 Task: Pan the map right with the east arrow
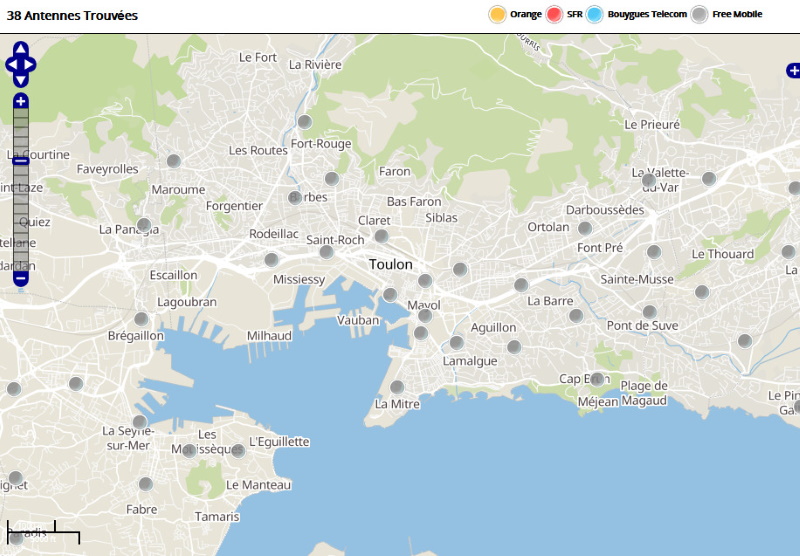click(30, 65)
